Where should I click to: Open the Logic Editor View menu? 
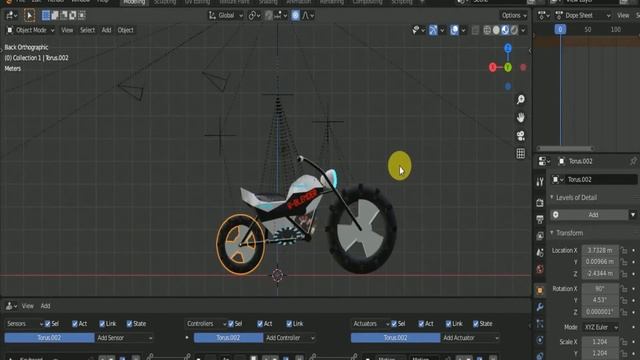[28, 306]
